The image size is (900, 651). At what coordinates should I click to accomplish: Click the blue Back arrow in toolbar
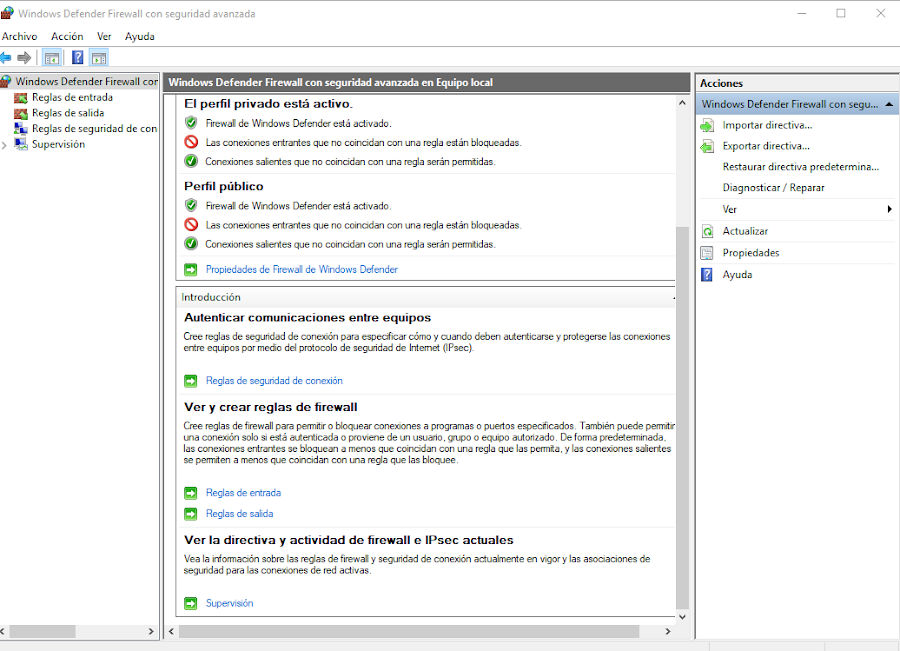click(7, 57)
